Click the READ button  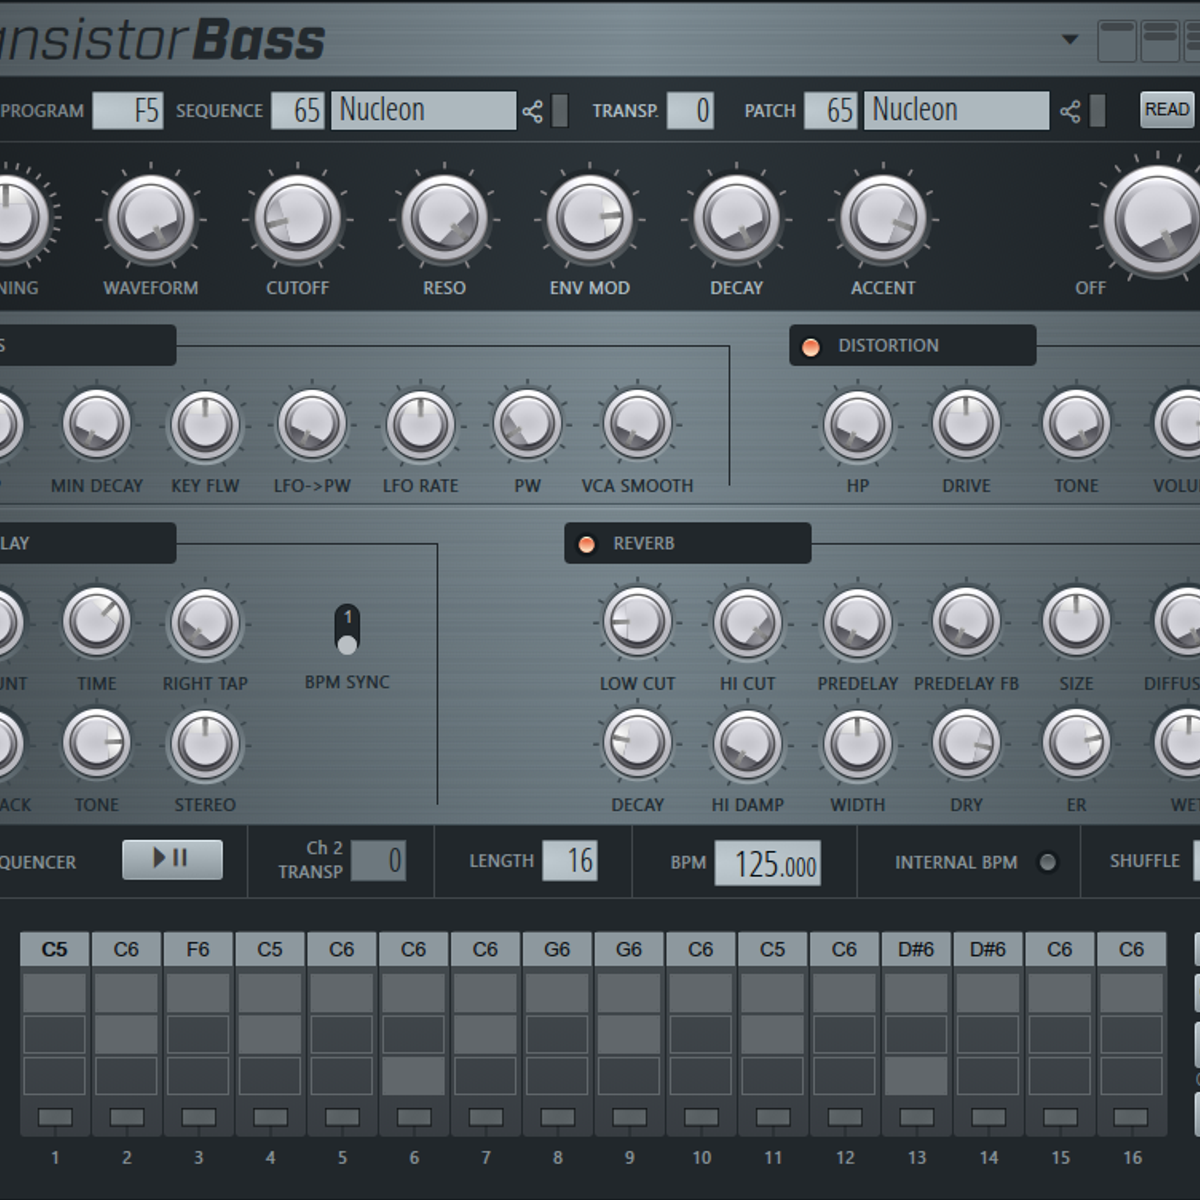[x=1167, y=109]
